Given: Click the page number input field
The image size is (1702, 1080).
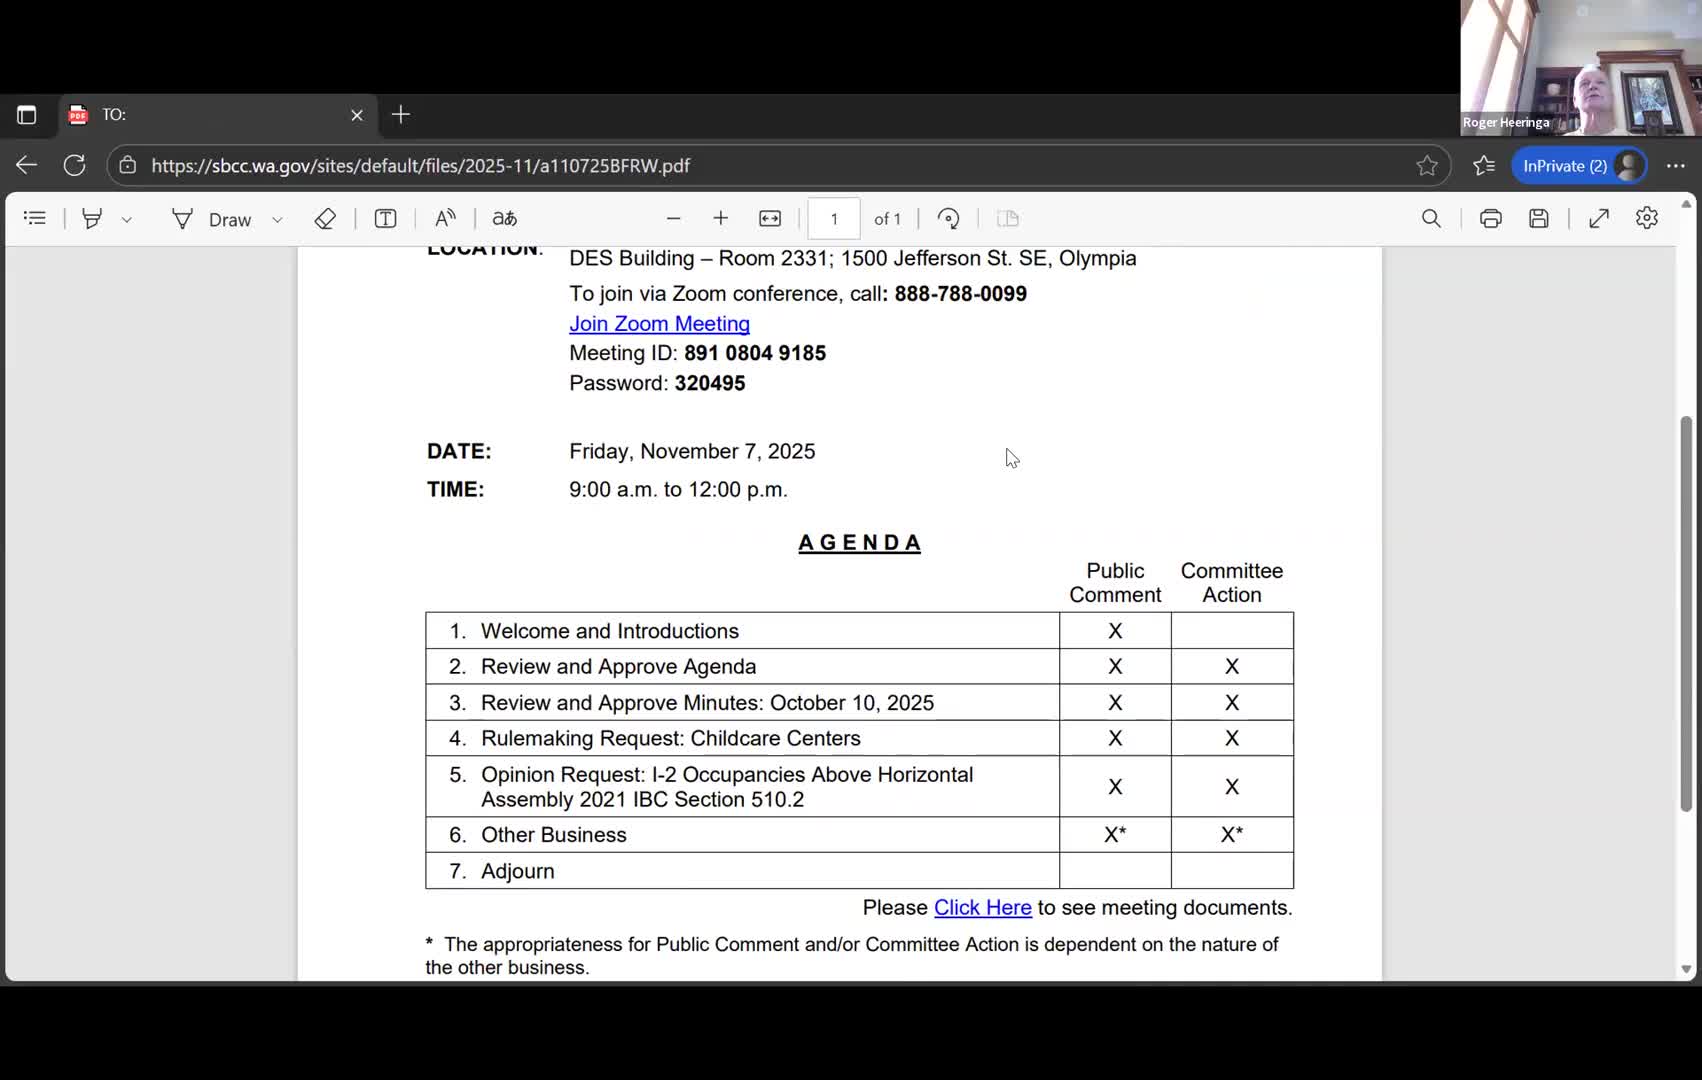Looking at the screenshot, I should (x=834, y=218).
